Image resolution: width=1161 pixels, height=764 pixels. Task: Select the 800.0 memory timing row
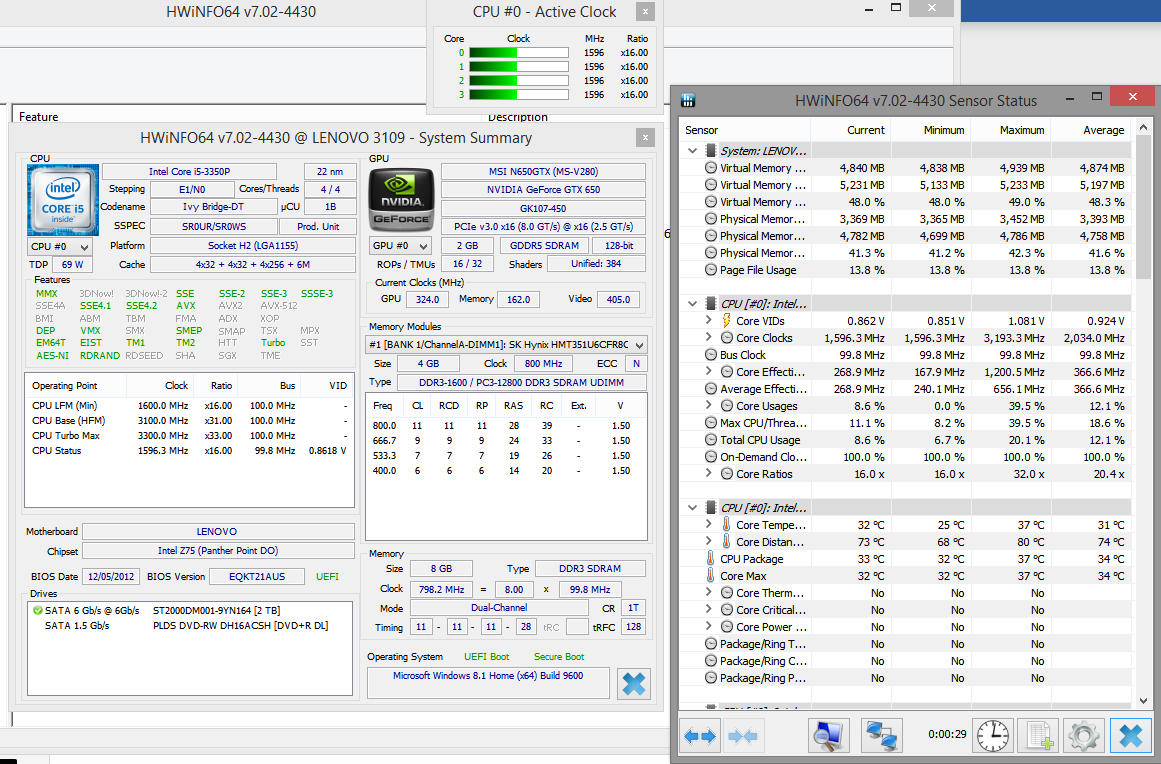pyautogui.click(x=506, y=426)
